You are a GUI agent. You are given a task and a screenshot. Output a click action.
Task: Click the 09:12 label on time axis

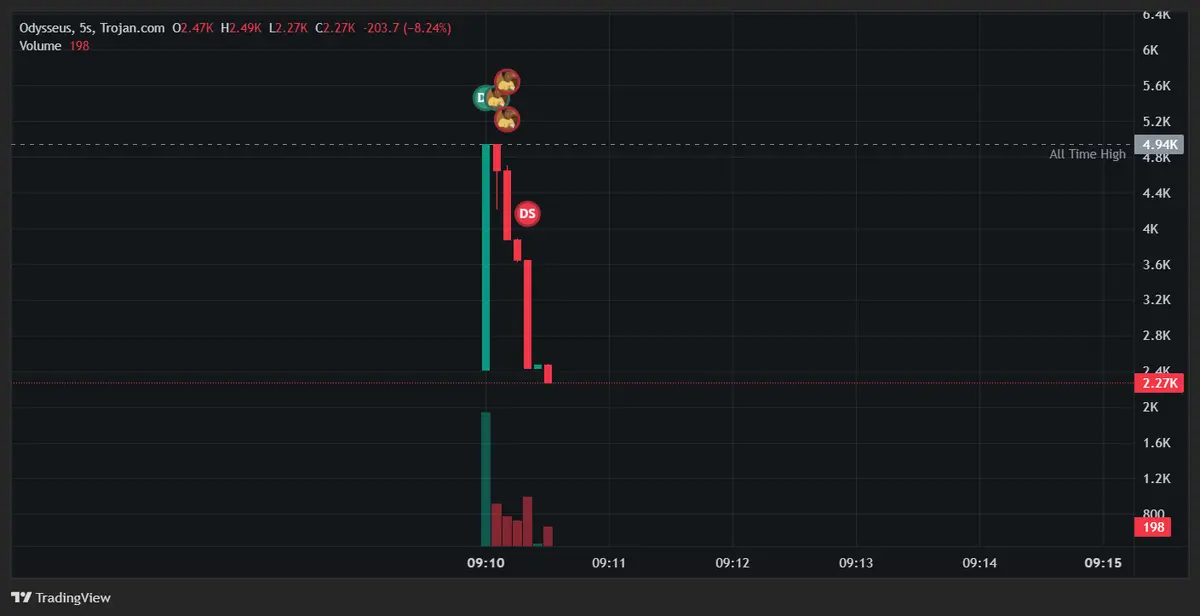(732, 564)
